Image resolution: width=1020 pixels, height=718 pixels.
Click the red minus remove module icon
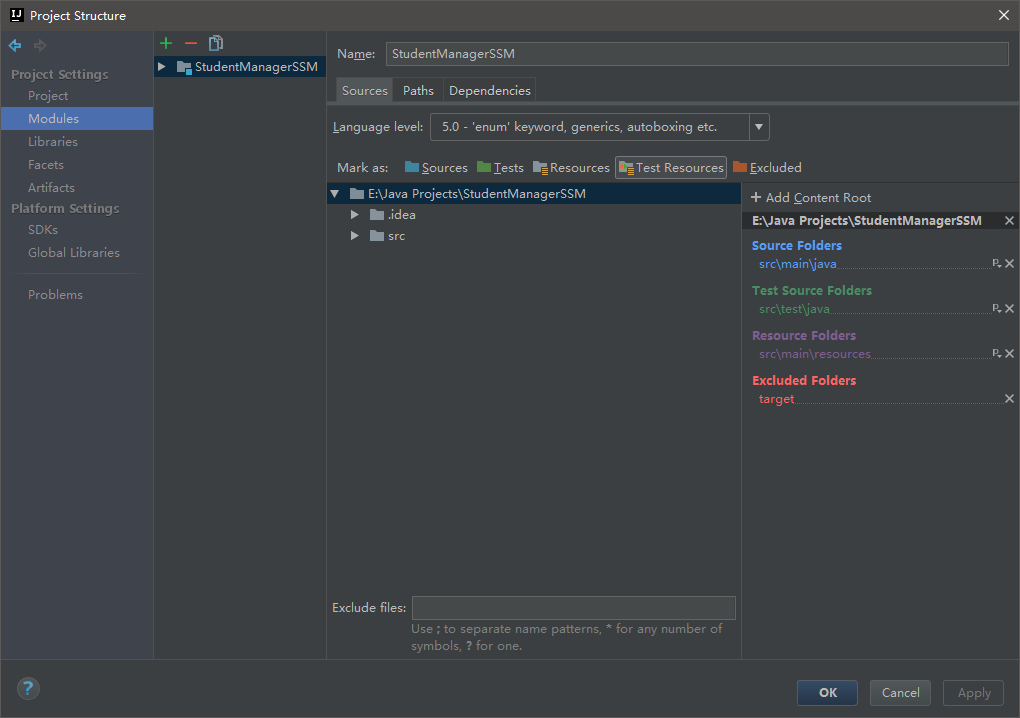click(x=191, y=43)
